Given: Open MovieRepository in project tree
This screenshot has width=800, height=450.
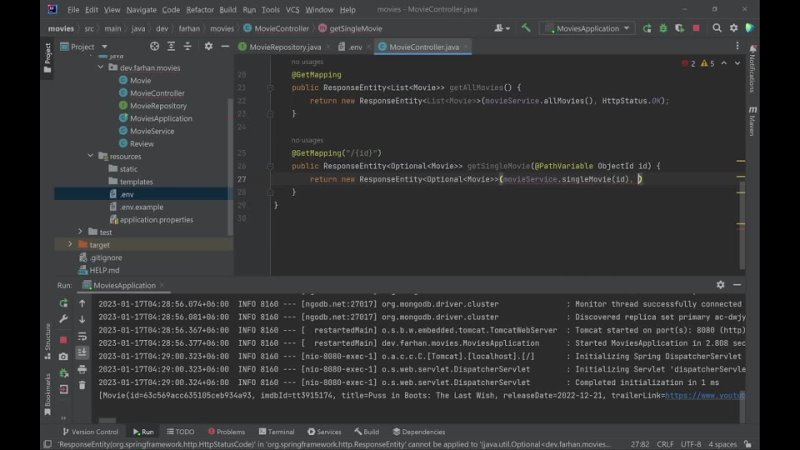Looking at the screenshot, I should tap(158, 106).
